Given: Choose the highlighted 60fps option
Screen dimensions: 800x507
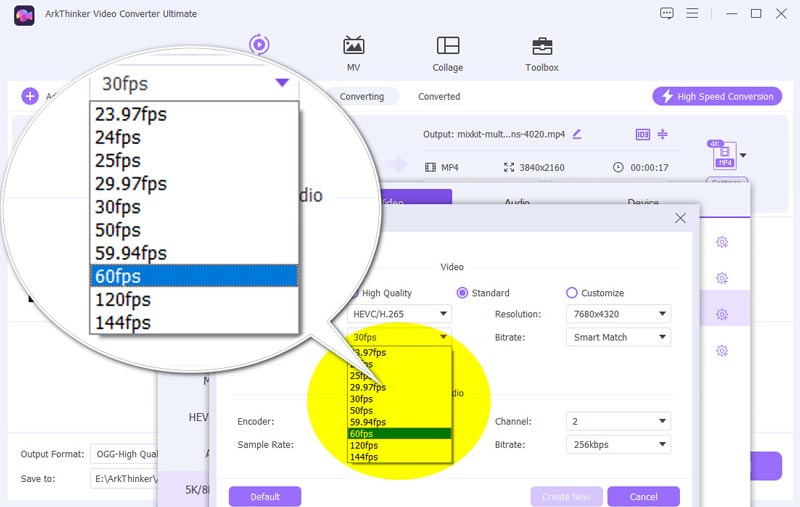Looking at the screenshot, I should coord(399,434).
